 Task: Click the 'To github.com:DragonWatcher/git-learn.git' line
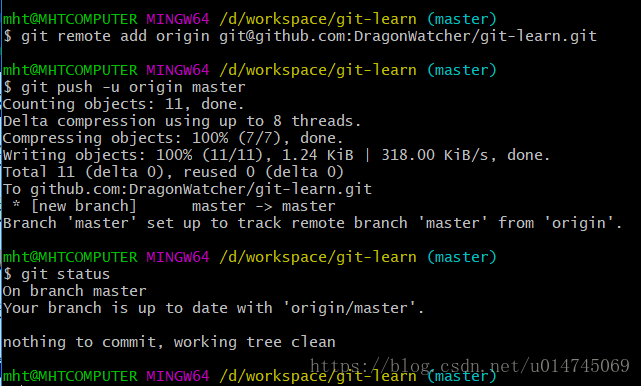[x=188, y=189]
